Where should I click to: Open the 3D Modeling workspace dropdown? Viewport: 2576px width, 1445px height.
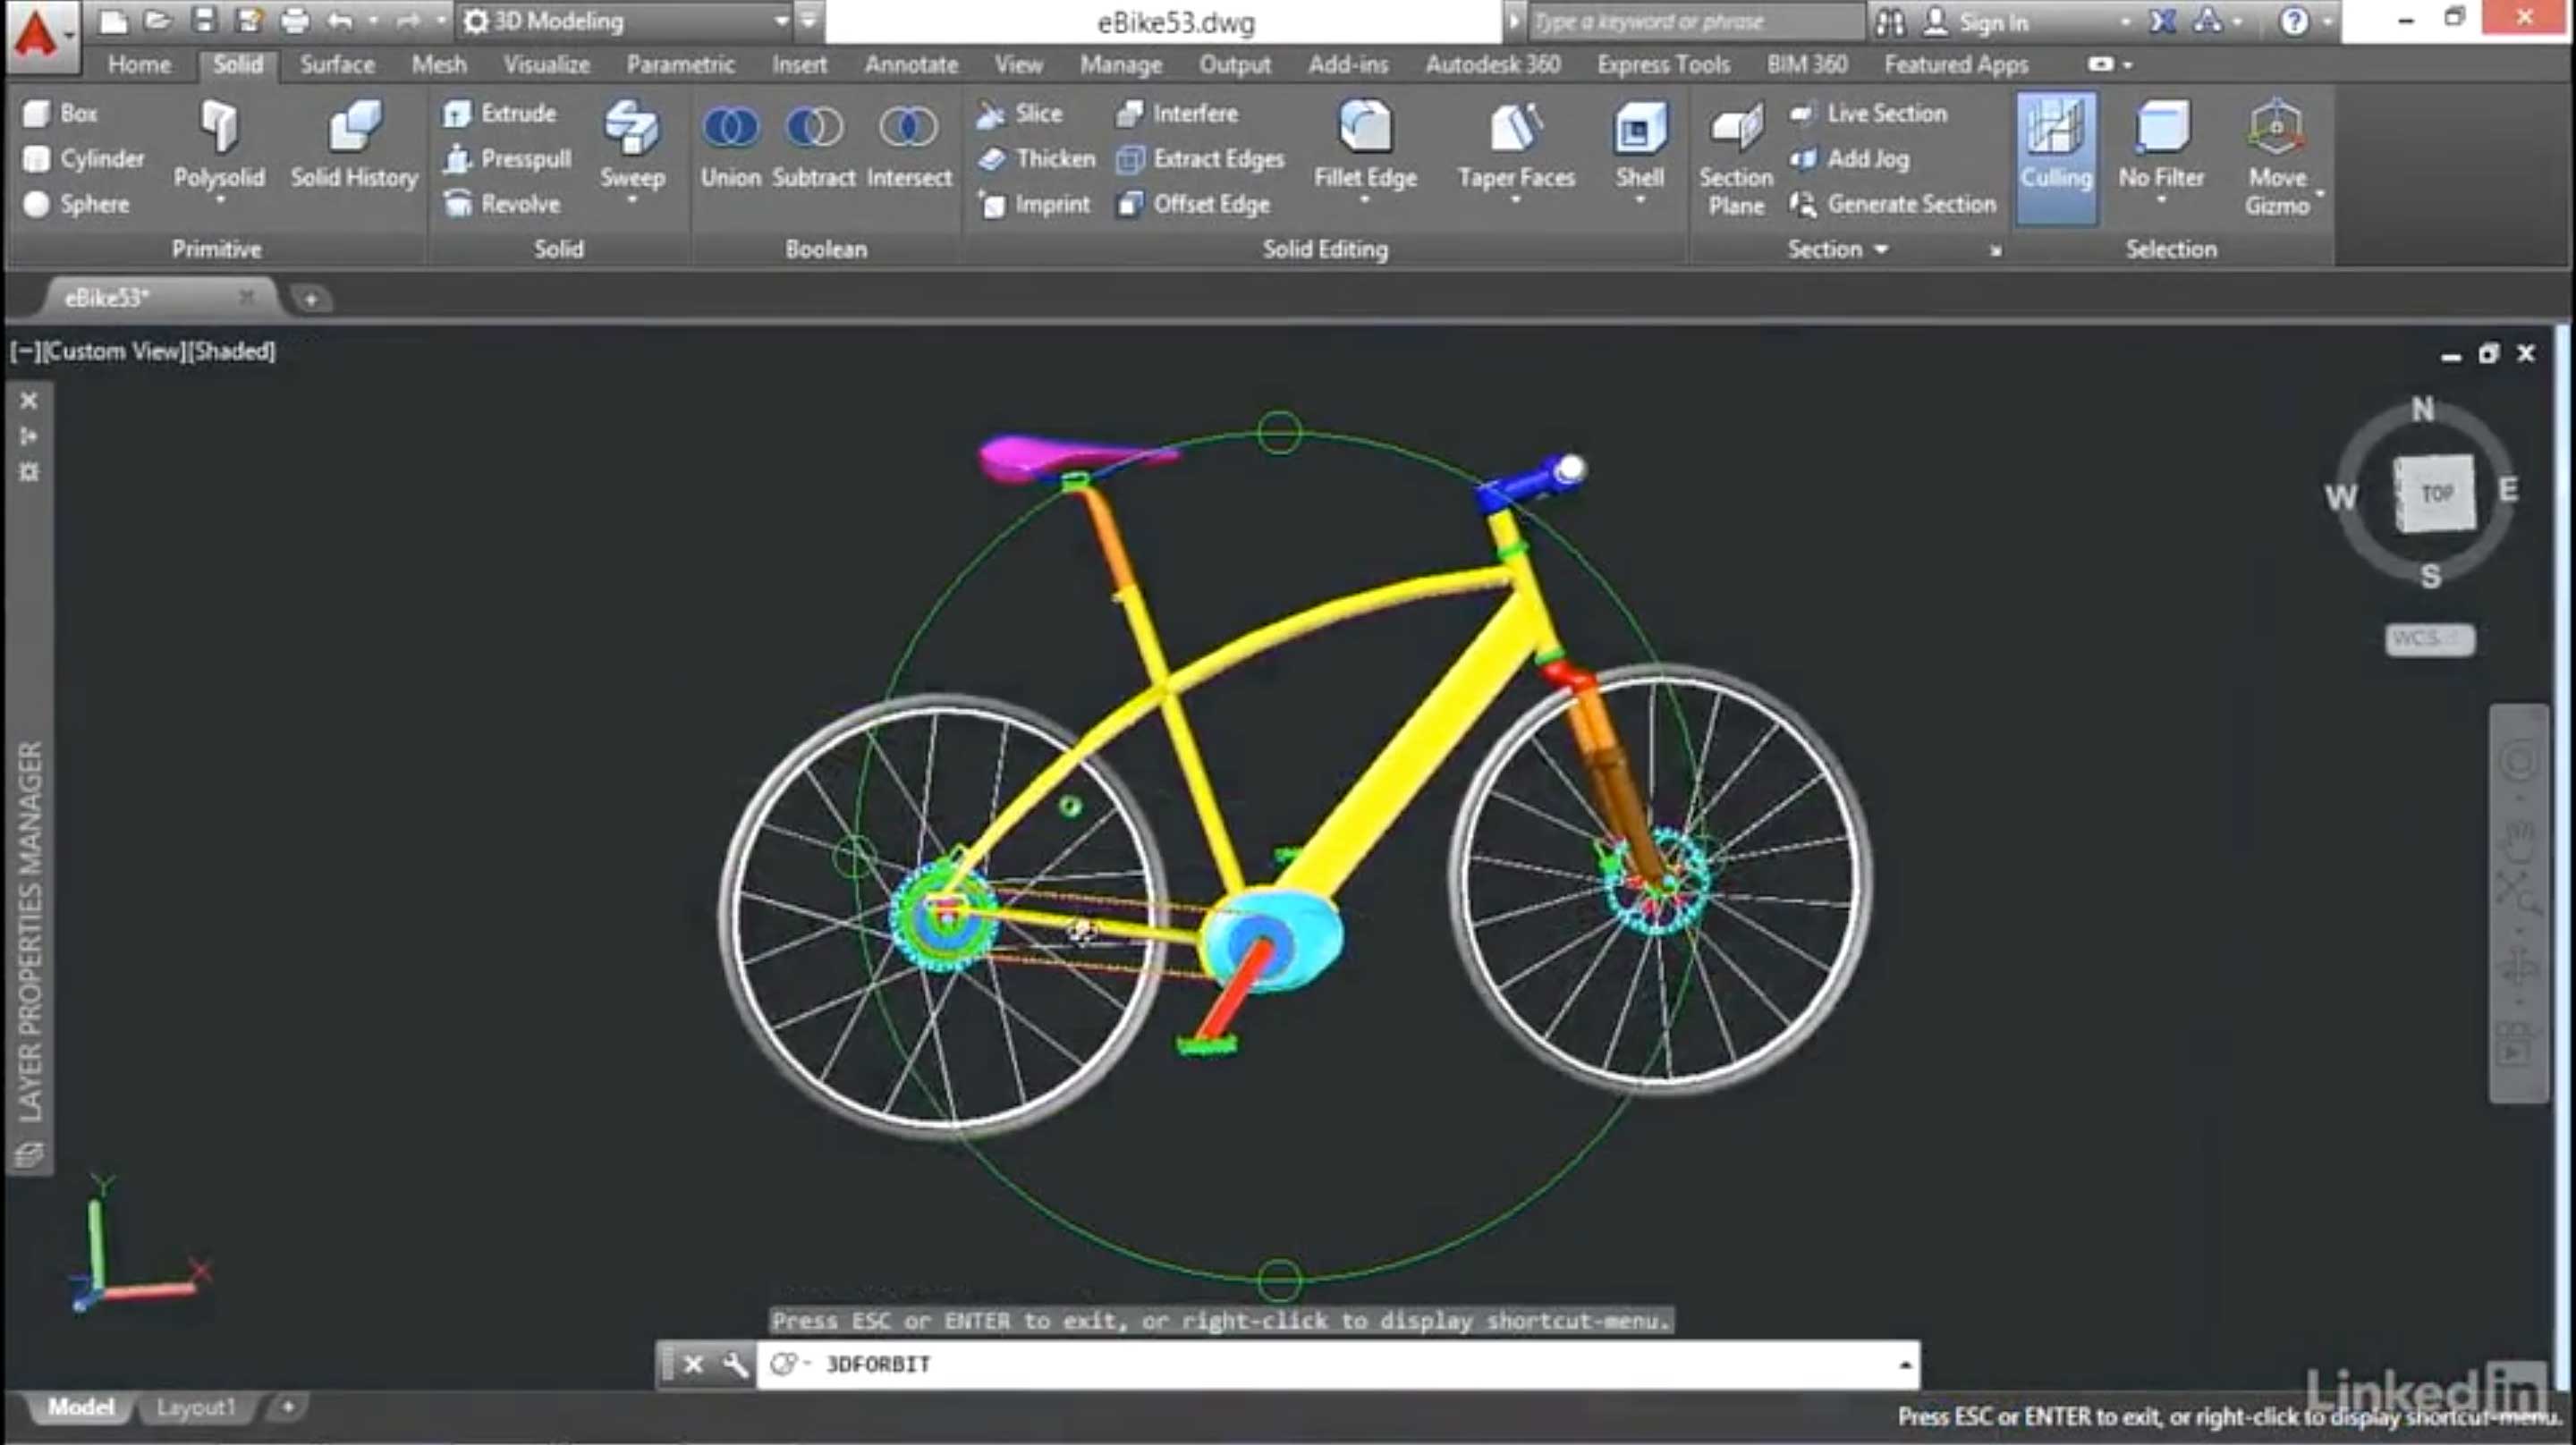[x=781, y=21]
